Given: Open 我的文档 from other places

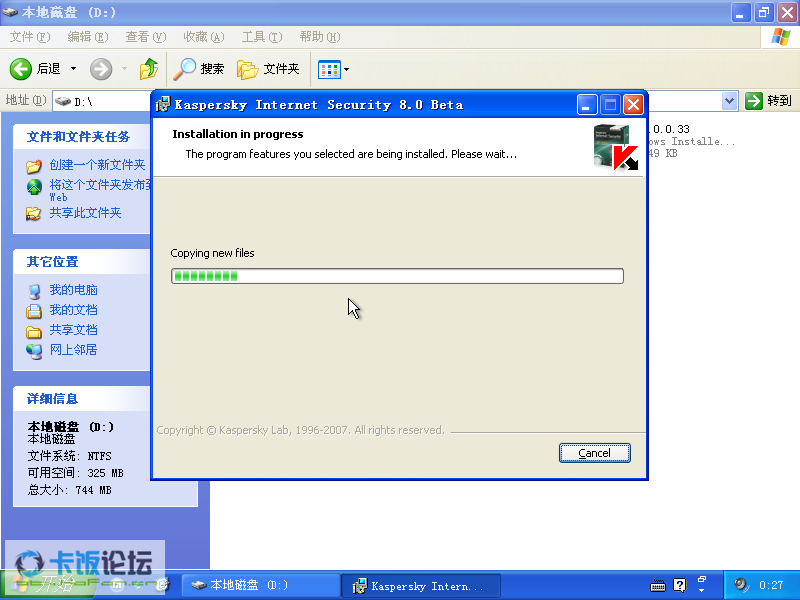Looking at the screenshot, I should (x=73, y=310).
